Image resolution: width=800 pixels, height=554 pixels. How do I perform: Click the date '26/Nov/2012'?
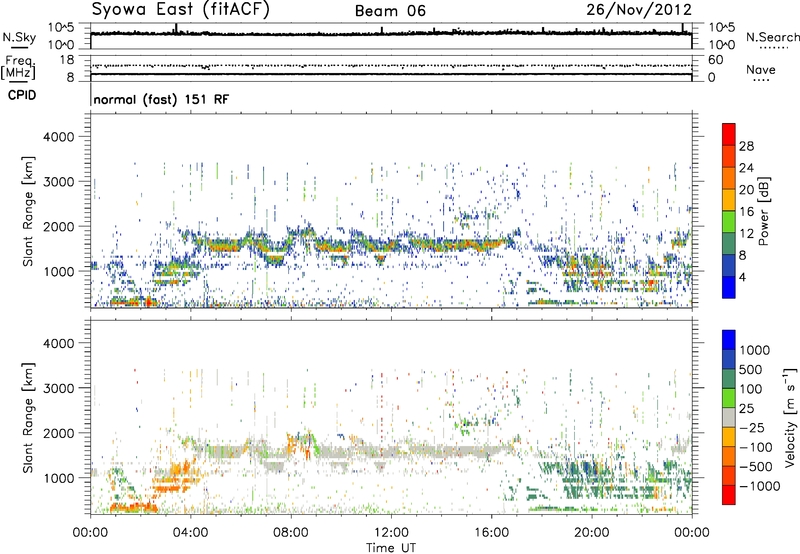pos(639,10)
